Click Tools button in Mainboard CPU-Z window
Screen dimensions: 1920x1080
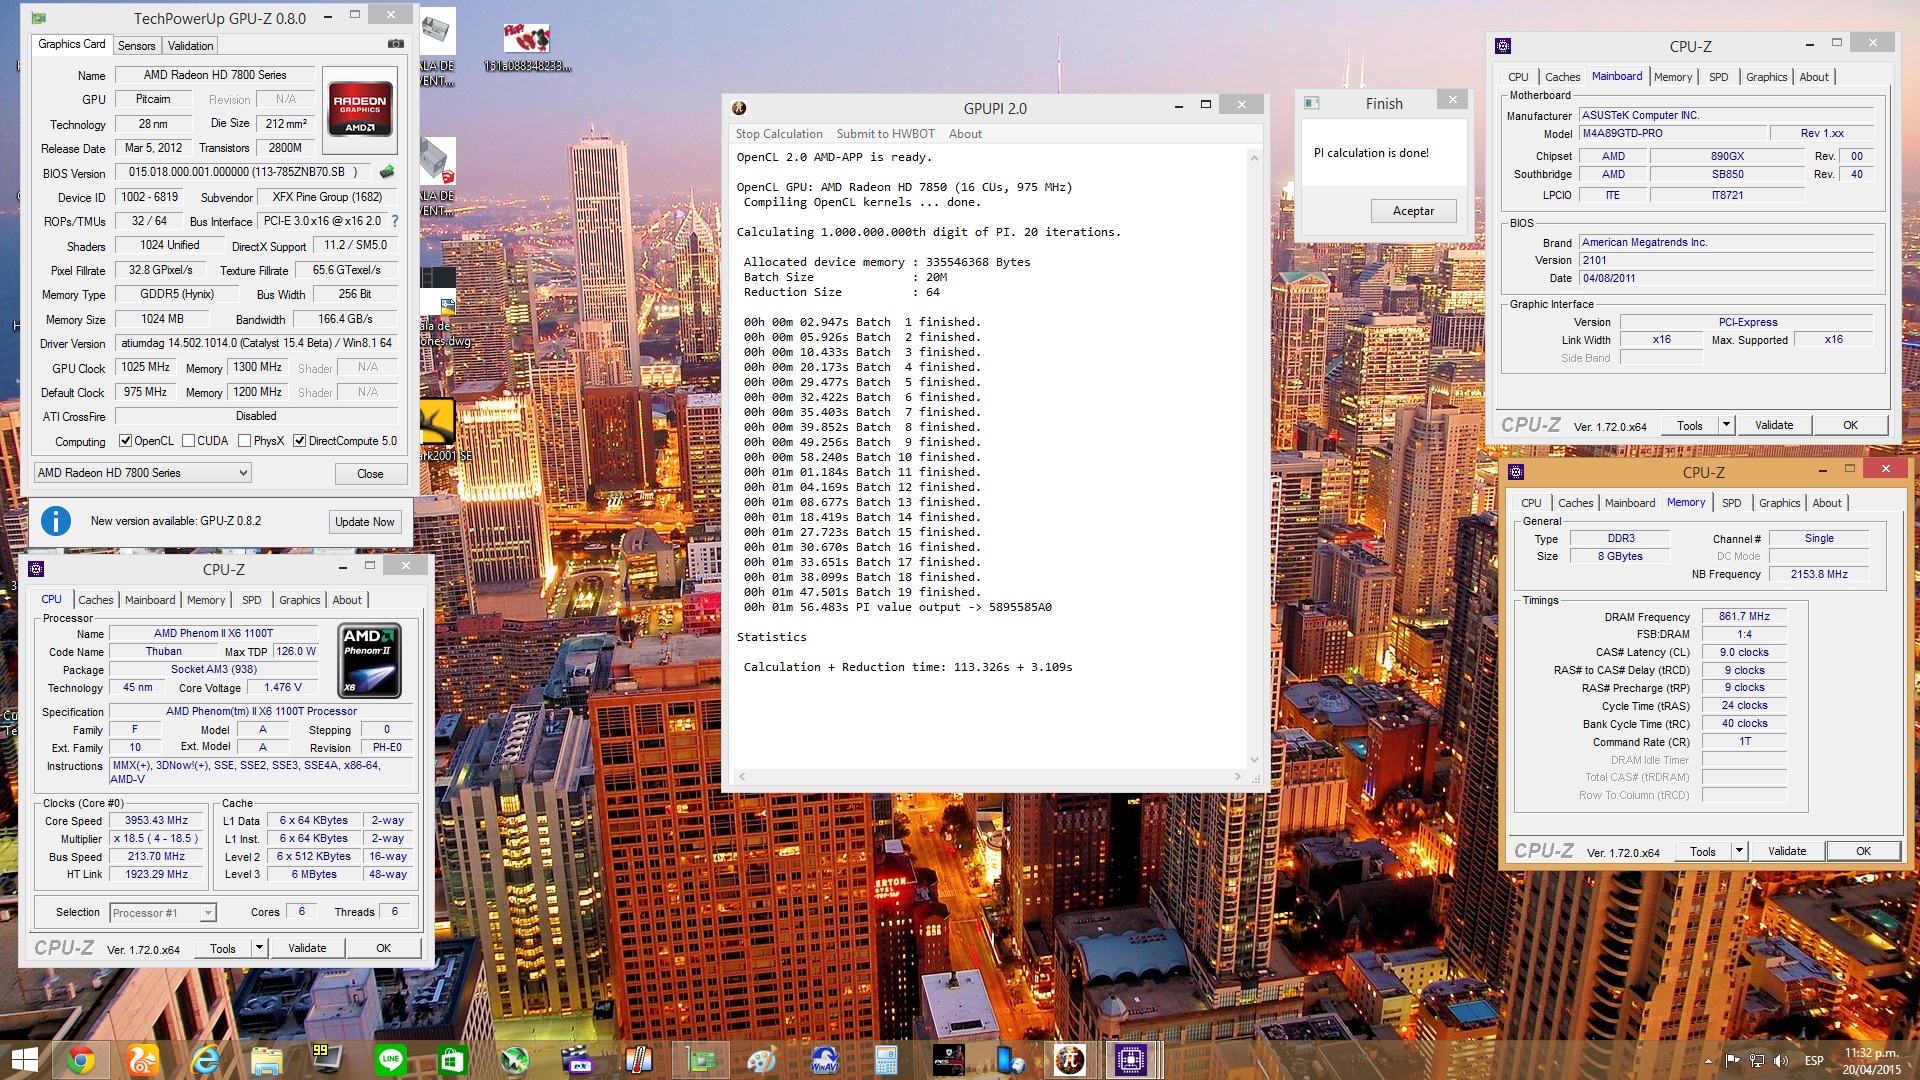(x=1690, y=425)
